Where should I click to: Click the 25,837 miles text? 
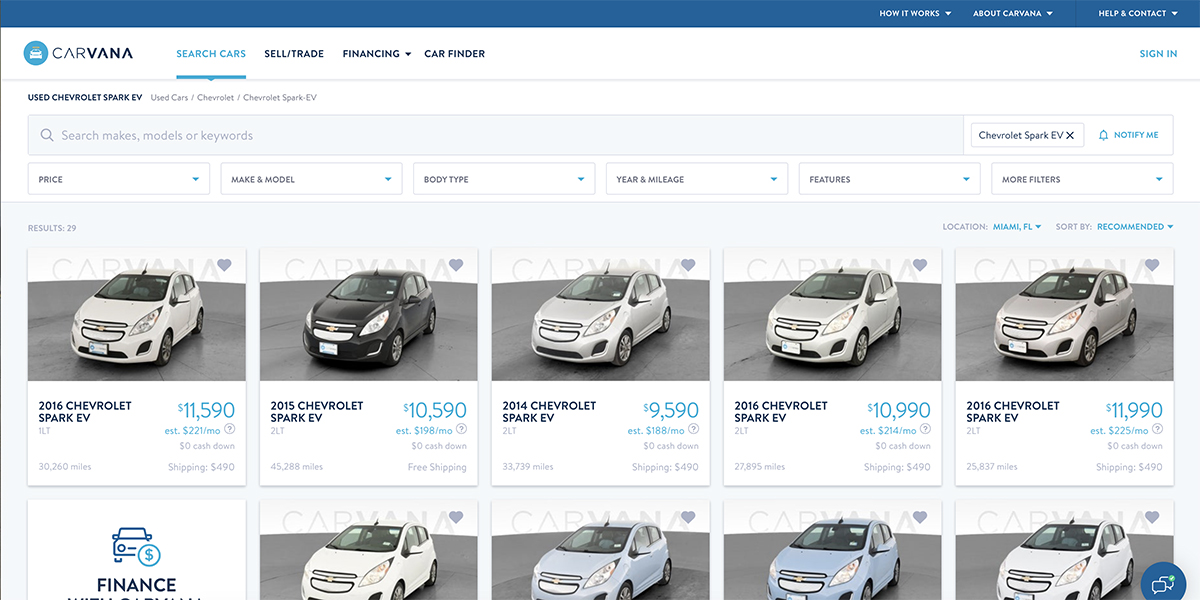[x=993, y=467]
